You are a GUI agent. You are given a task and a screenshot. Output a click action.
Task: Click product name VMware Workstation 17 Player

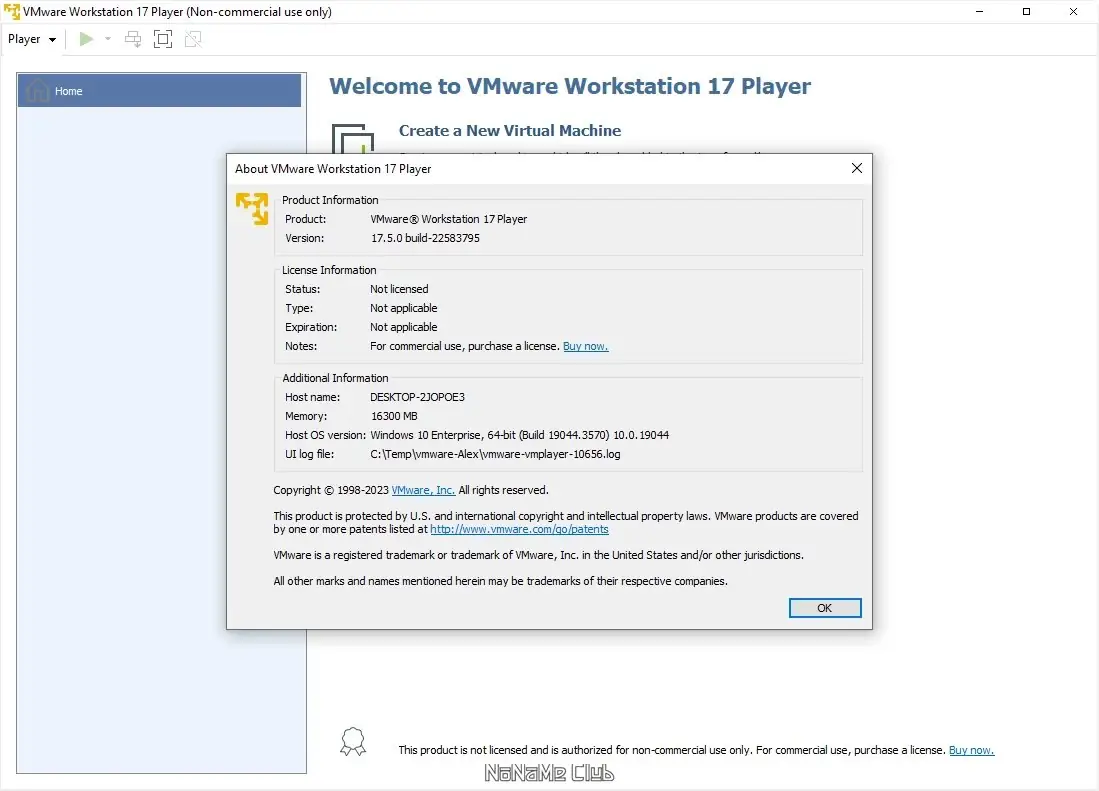[449, 219]
